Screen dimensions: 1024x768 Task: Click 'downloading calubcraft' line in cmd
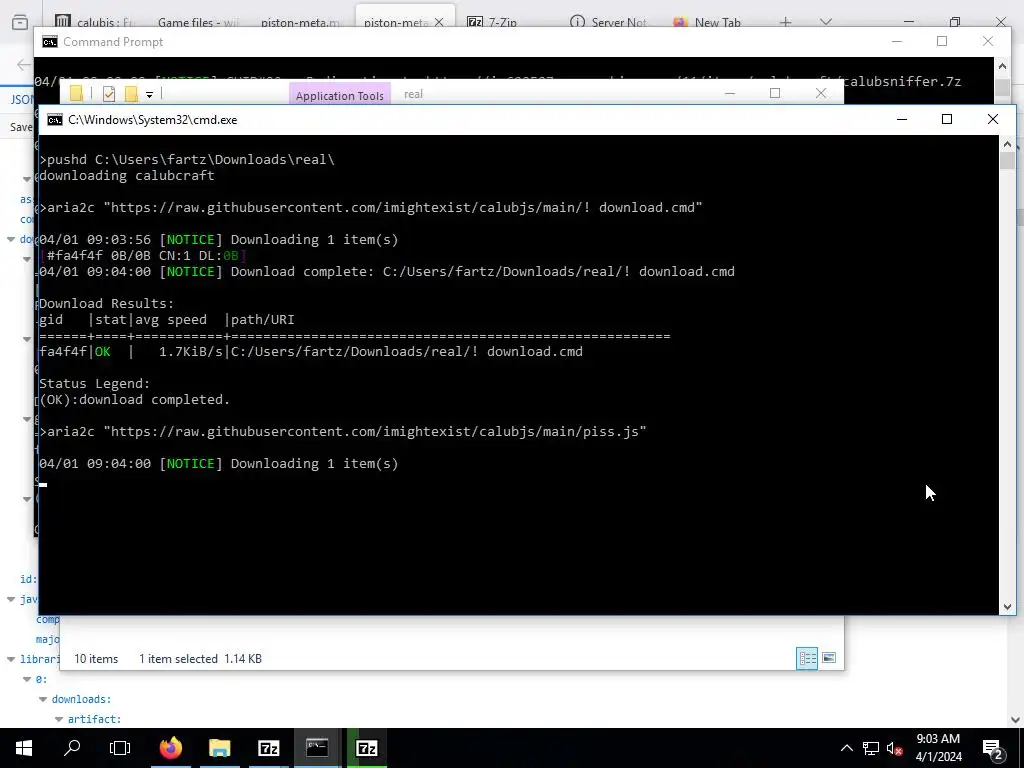127,176
